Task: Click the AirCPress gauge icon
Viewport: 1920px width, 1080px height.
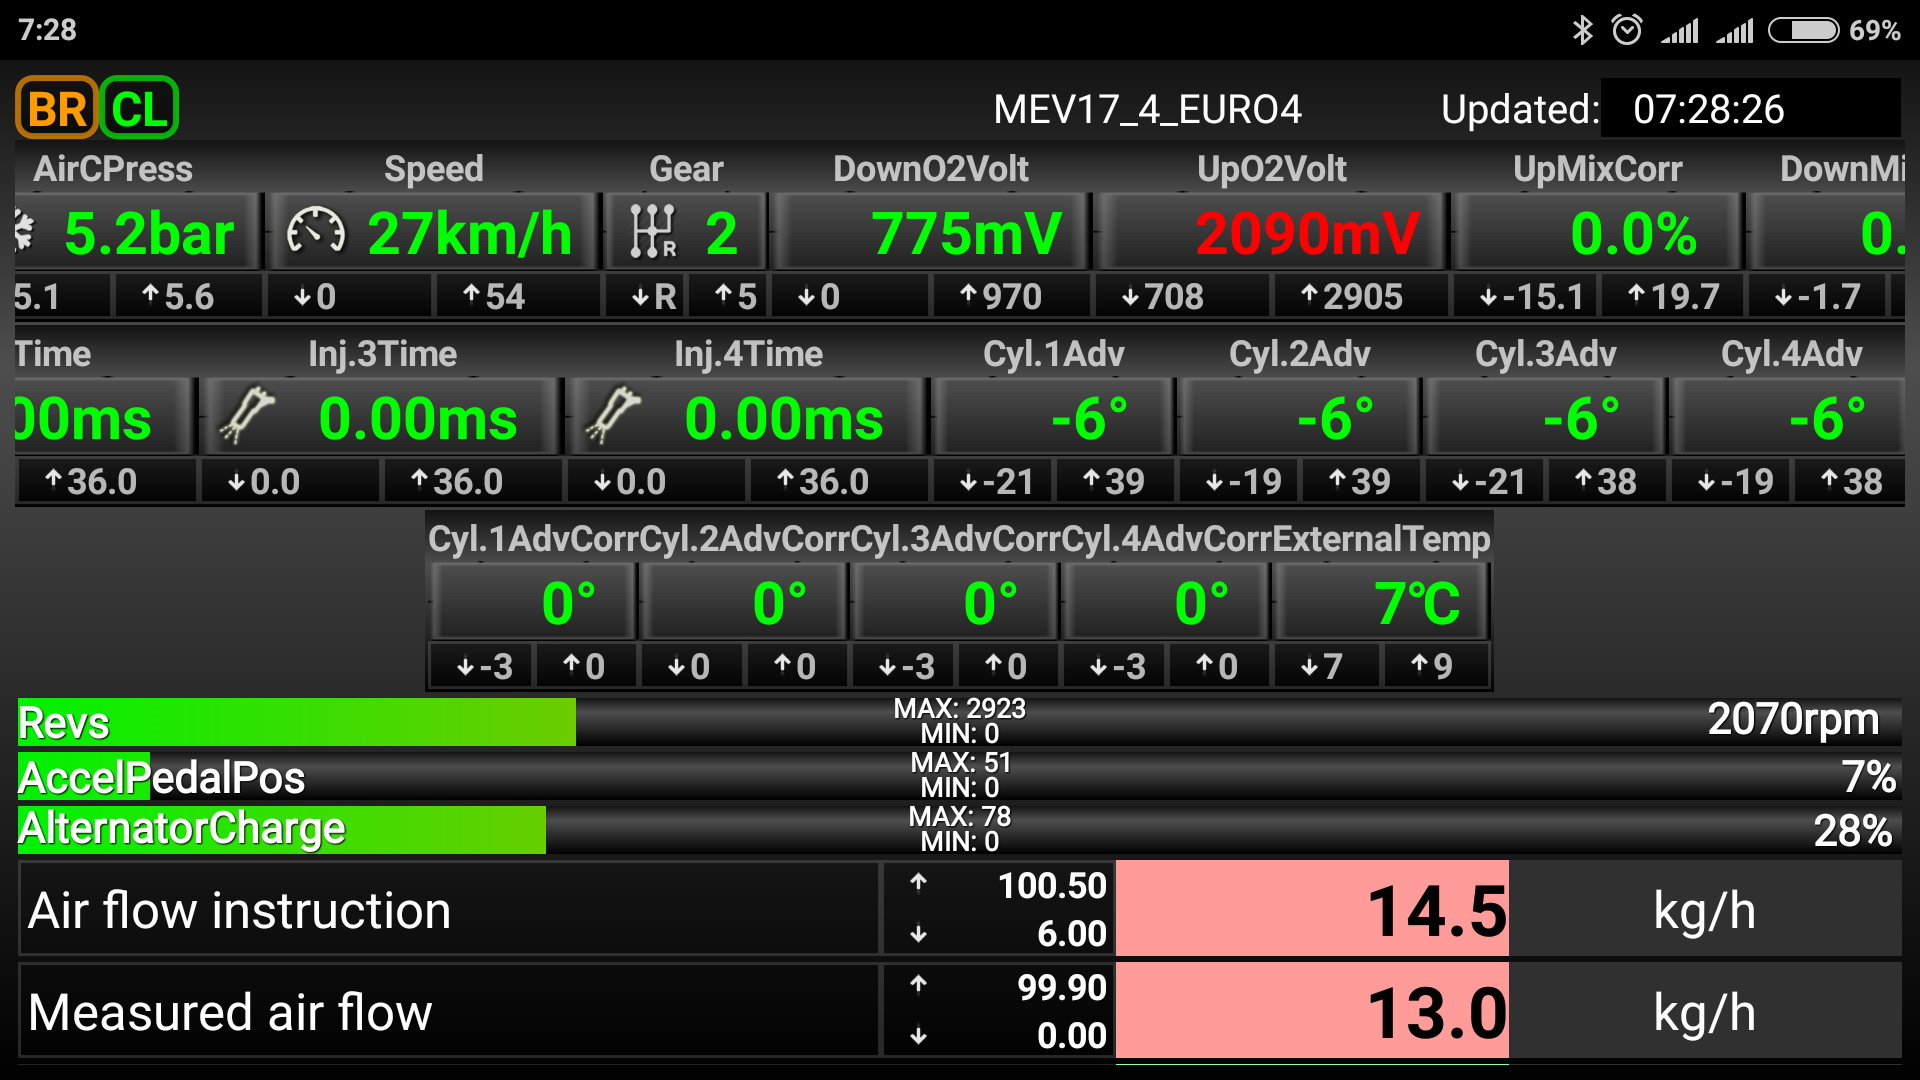Action: (x=24, y=233)
